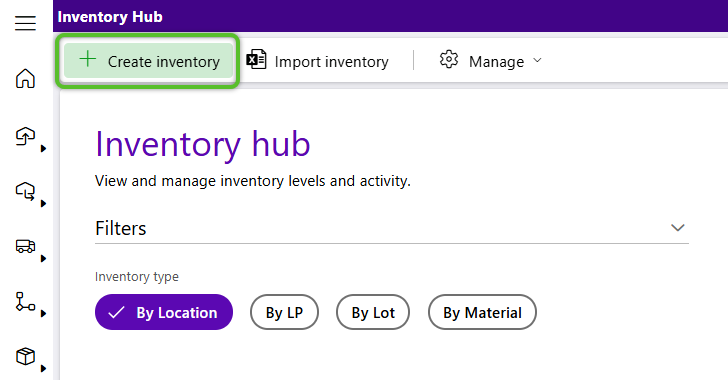Expand the Filters section chevron
Image resolution: width=728 pixels, height=380 pixels.
click(677, 228)
